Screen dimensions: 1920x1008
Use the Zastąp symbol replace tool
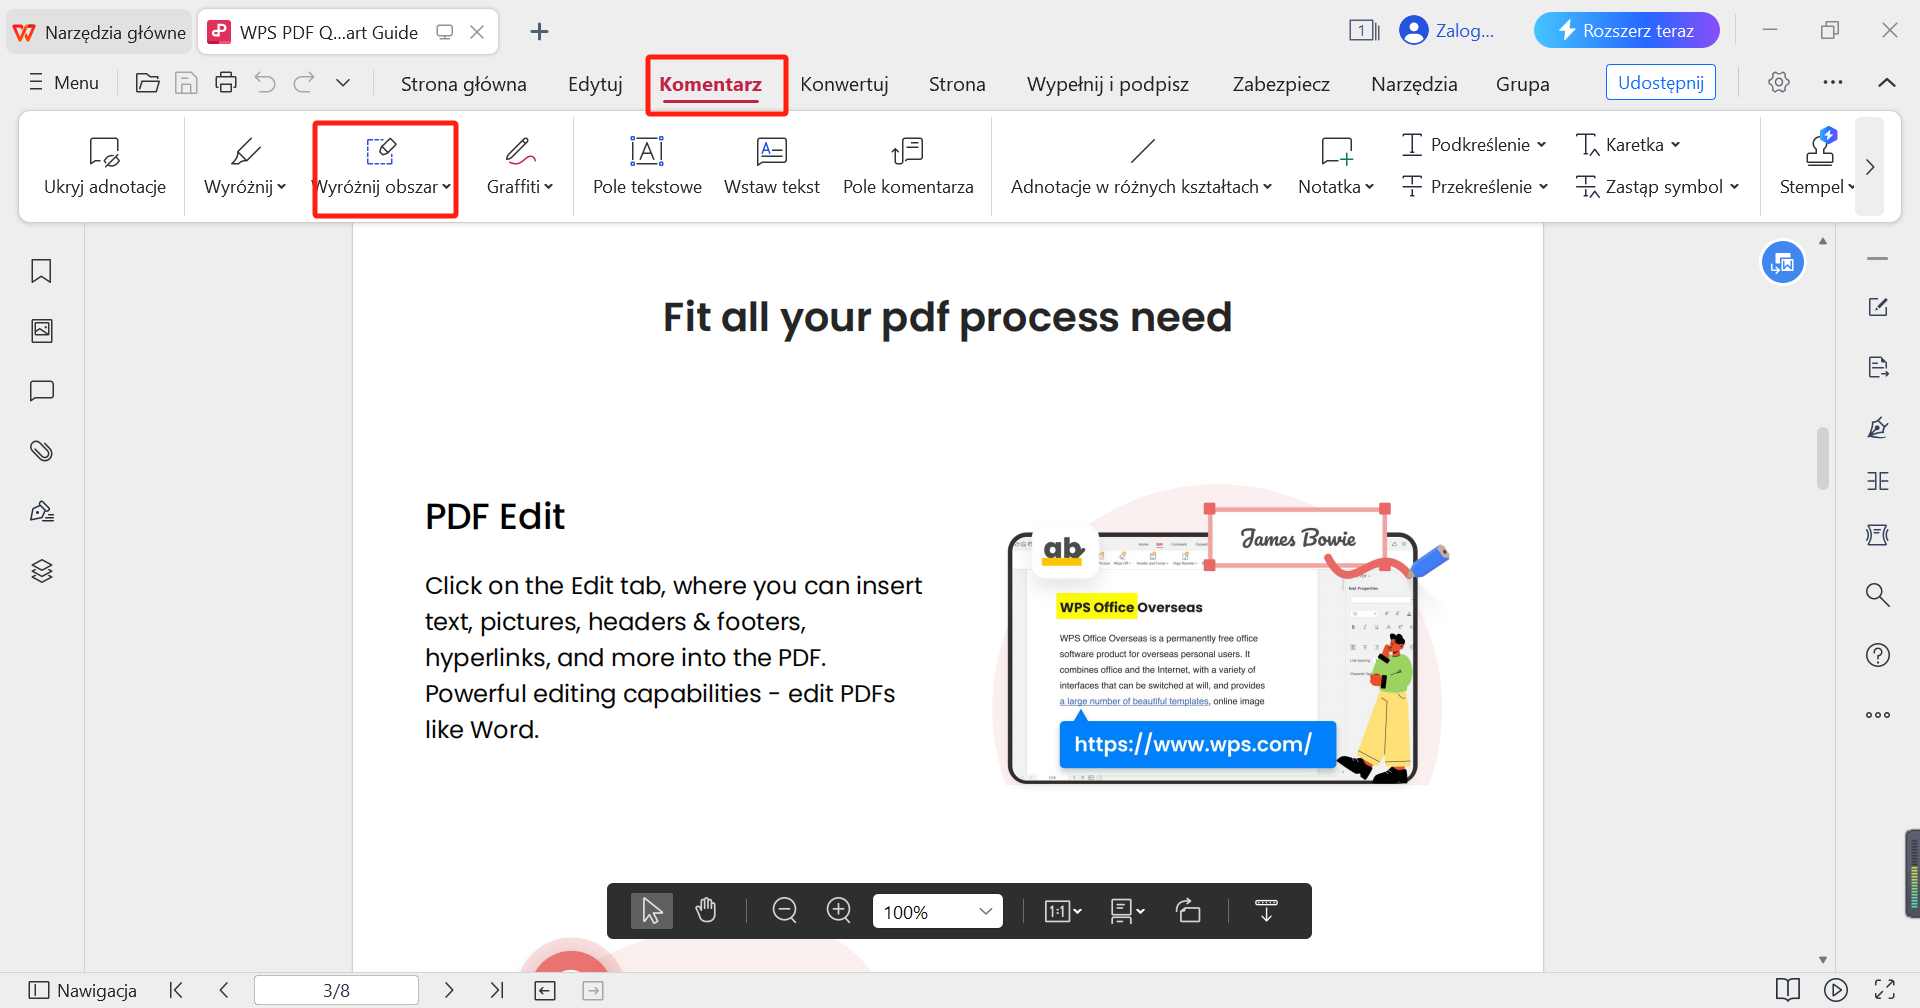(x=1656, y=187)
